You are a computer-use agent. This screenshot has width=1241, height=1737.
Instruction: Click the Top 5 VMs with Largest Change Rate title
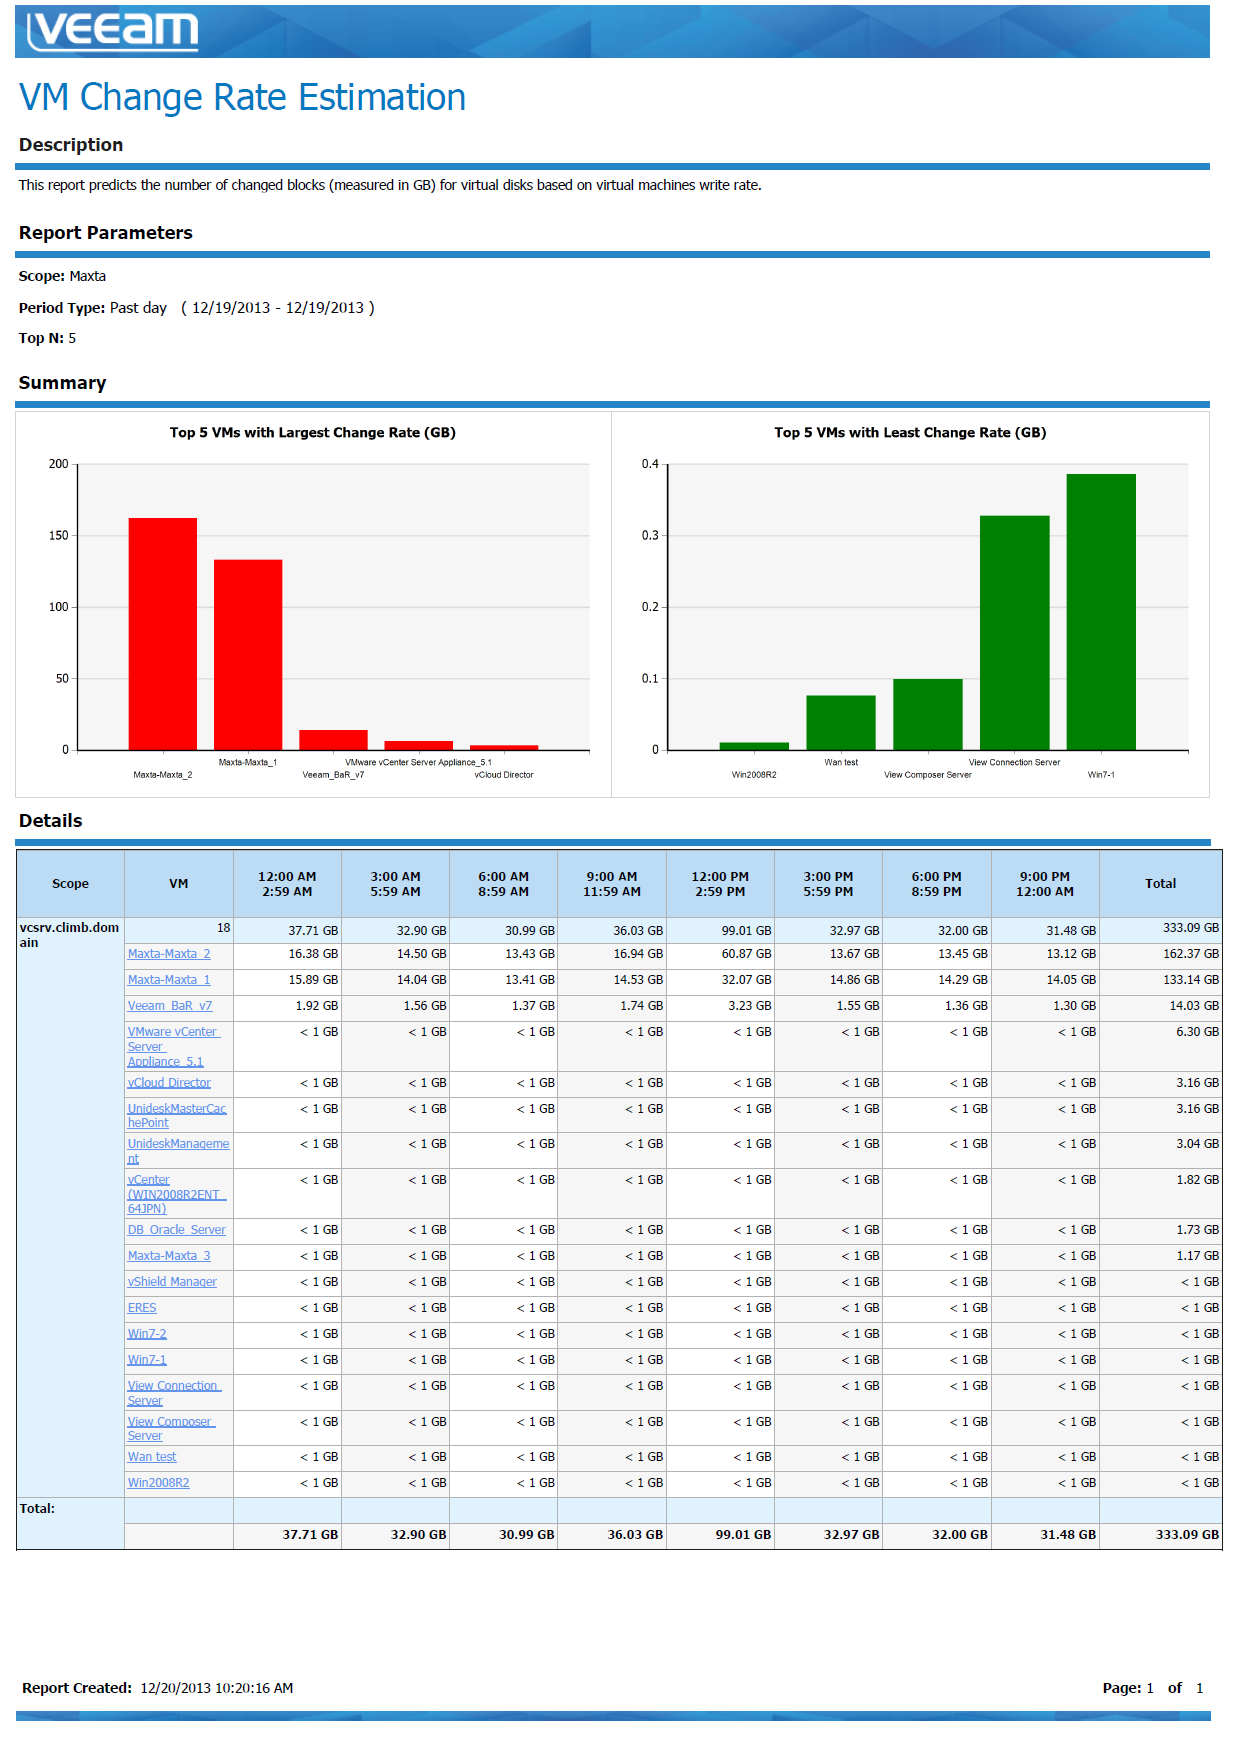[313, 433]
